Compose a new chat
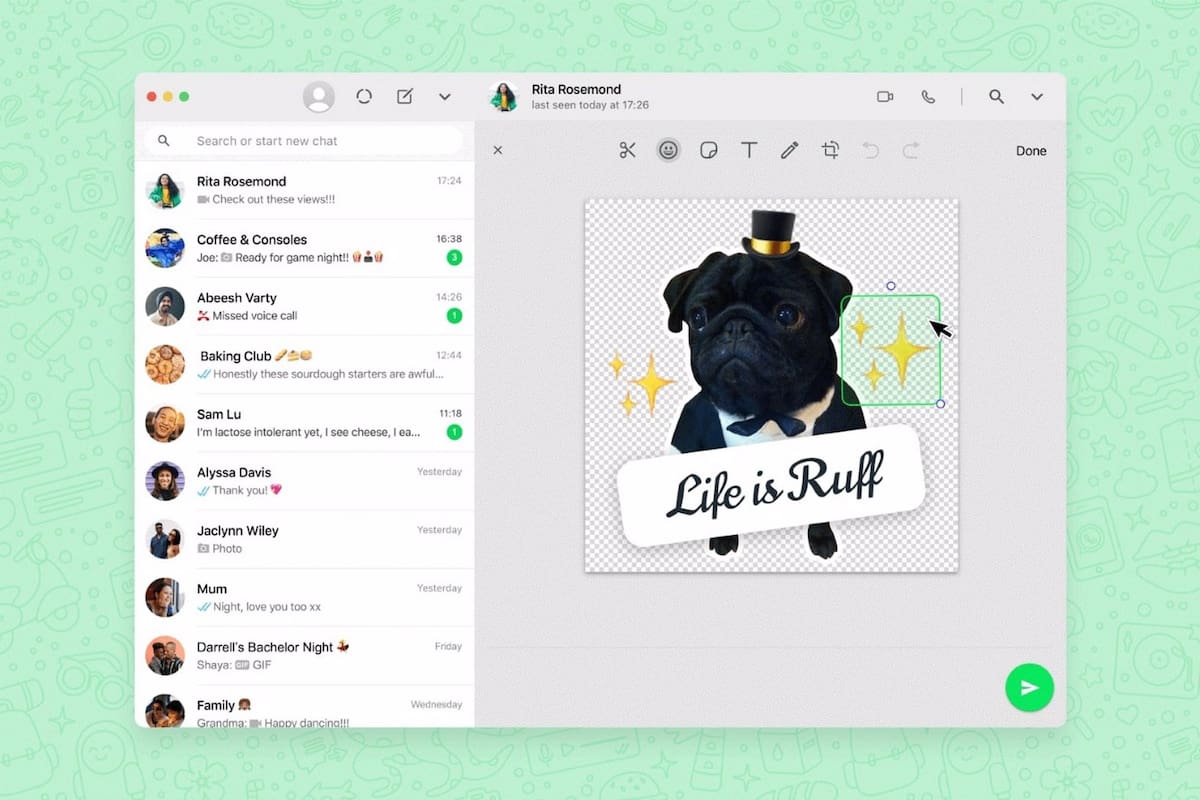The image size is (1200, 800). coord(404,96)
